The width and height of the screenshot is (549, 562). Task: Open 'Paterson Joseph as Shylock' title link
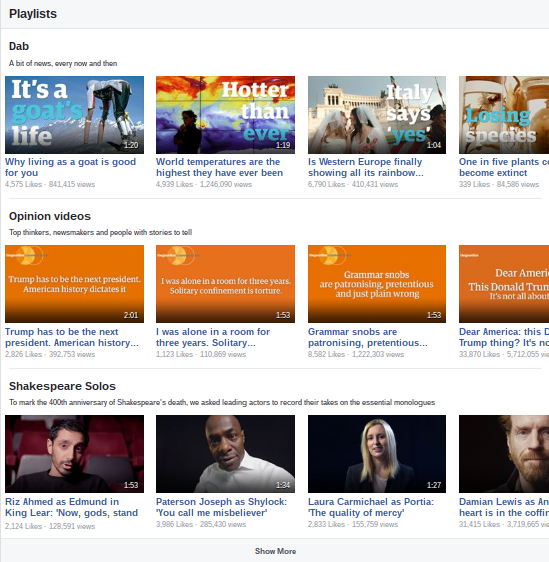(x=221, y=507)
